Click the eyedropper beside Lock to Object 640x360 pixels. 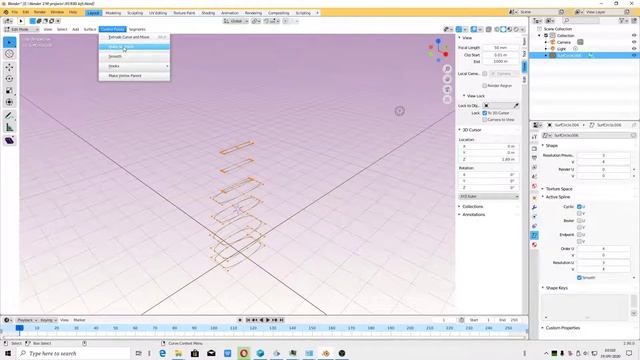(516, 106)
